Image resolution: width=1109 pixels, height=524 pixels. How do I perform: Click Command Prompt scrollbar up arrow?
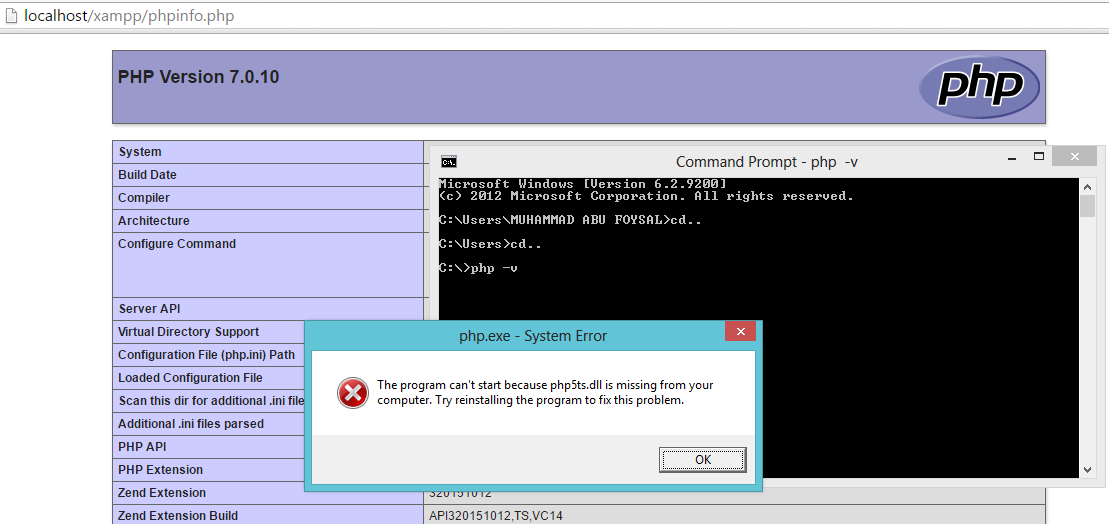1088,187
